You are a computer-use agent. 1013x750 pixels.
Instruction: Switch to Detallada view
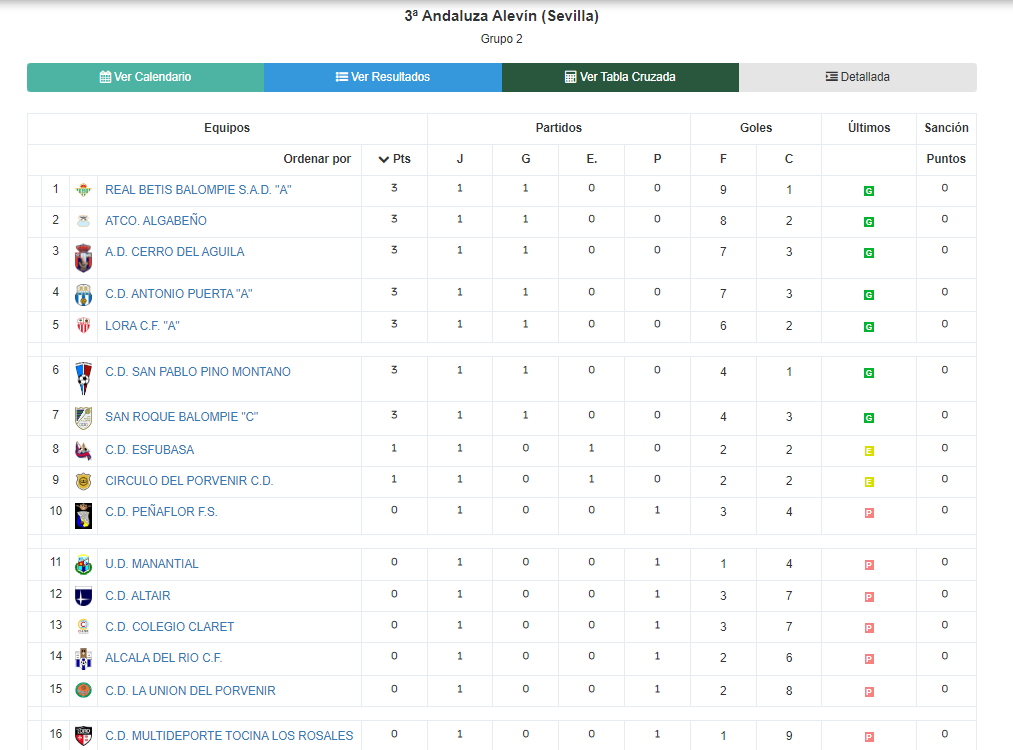pos(858,77)
